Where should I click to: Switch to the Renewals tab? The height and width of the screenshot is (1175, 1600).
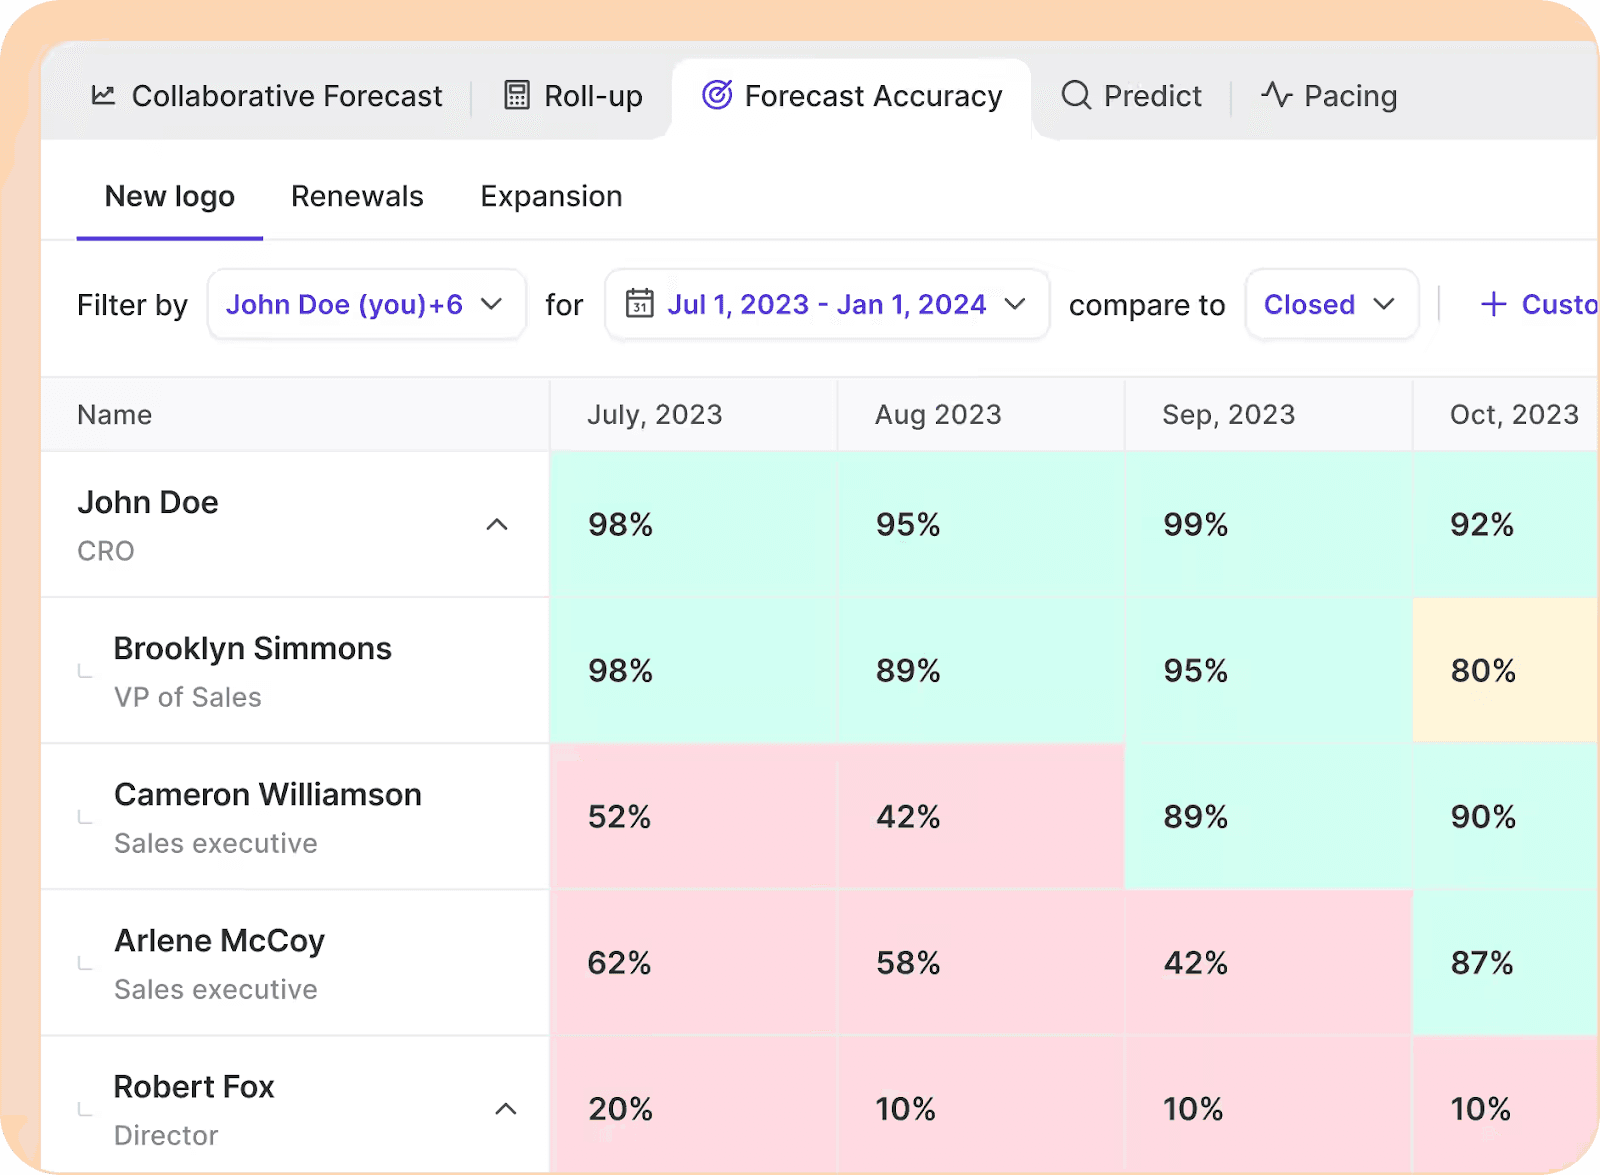point(357,196)
